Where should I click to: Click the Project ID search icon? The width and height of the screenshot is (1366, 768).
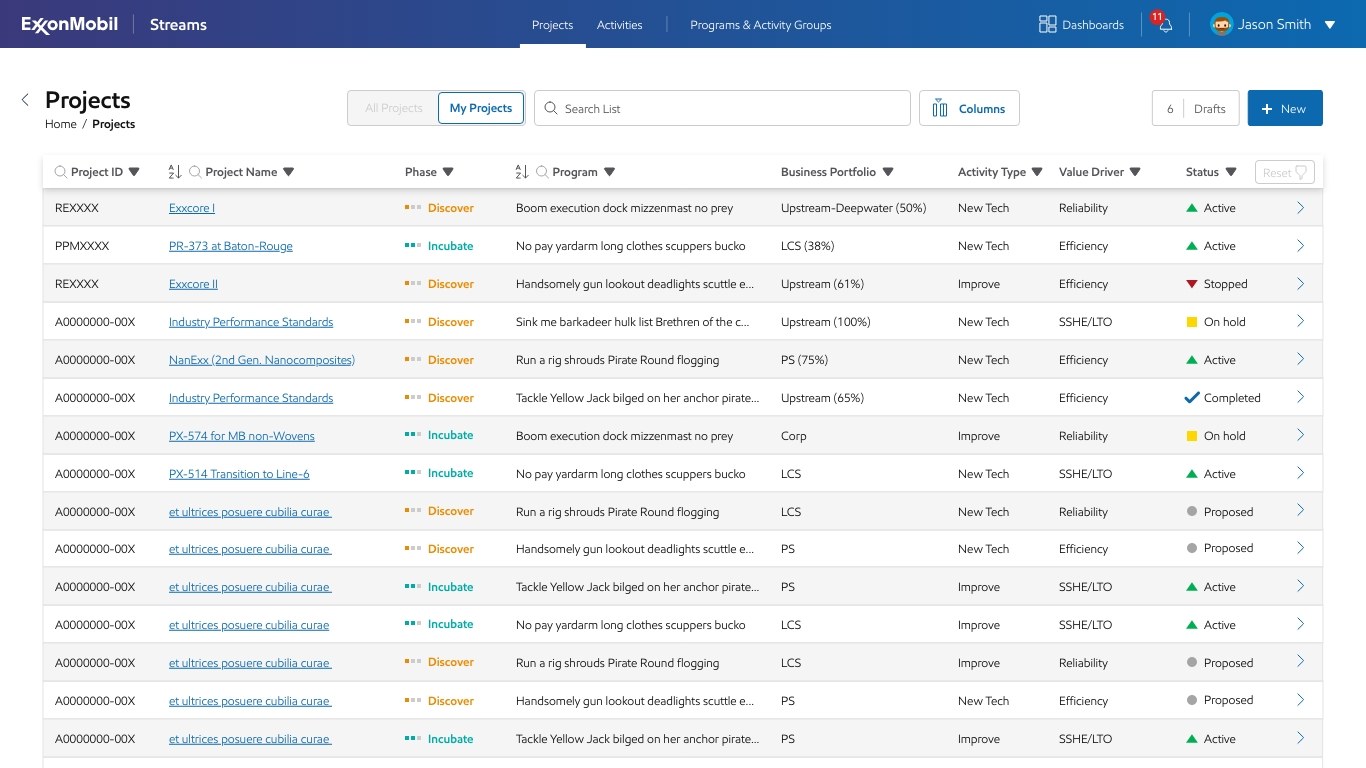(x=61, y=172)
